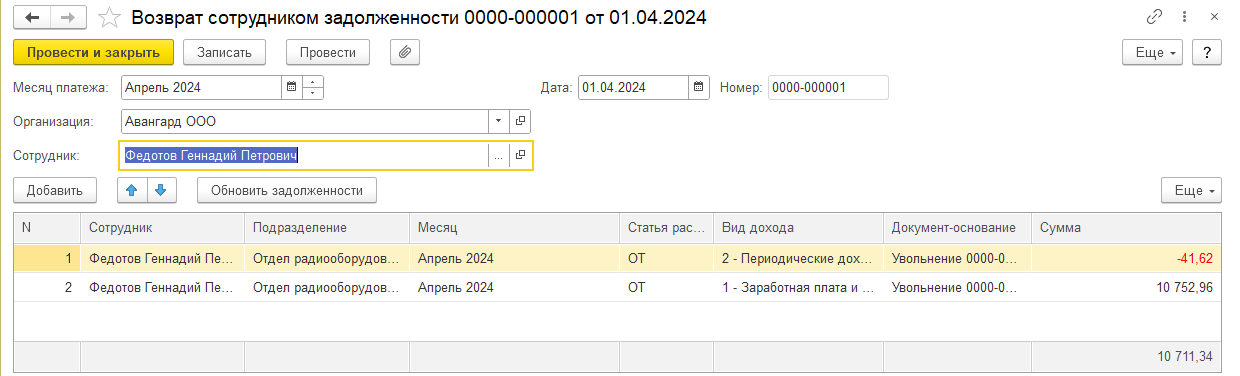Click Провести и закрыть button
The height and width of the screenshot is (376, 1240).
click(x=94, y=51)
